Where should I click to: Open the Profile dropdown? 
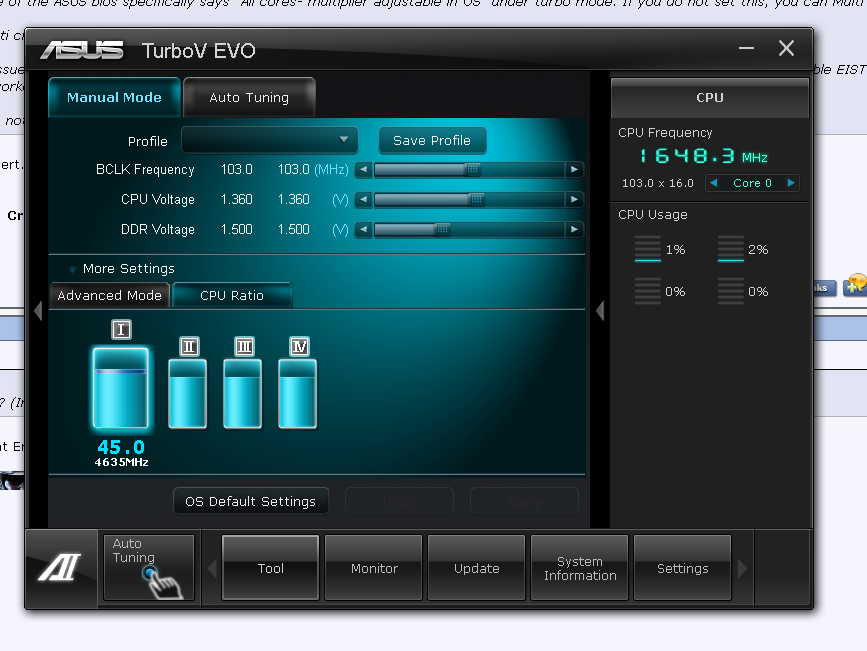pyautogui.click(x=269, y=140)
